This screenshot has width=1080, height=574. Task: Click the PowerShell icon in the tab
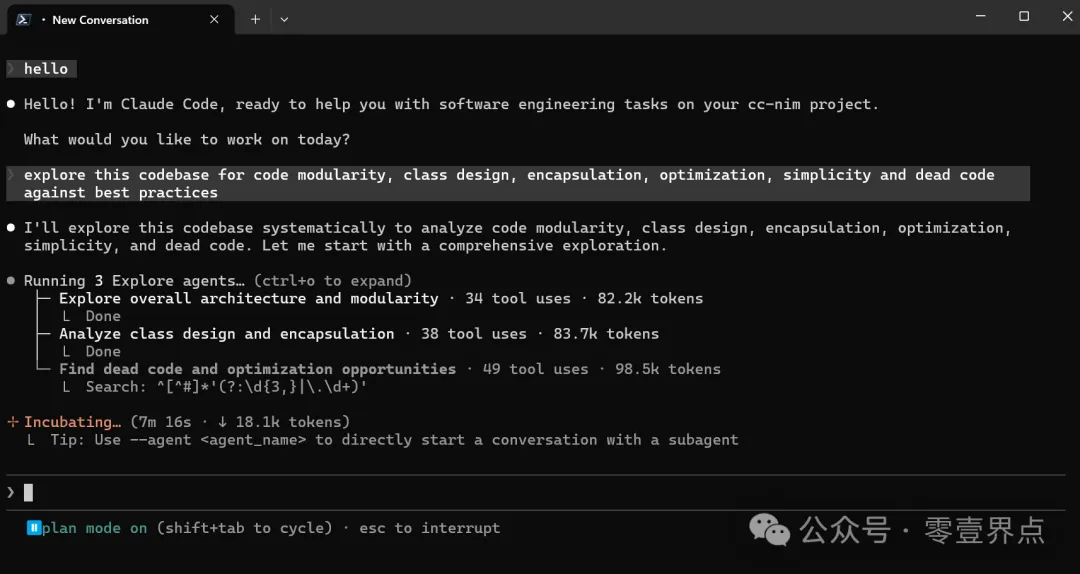(x=21, y=19)
